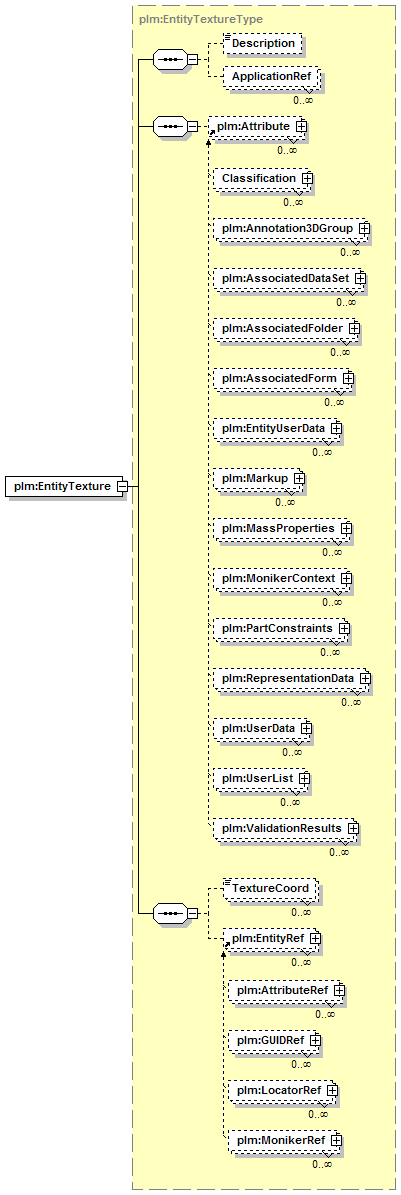Collapse the plm:EntityTexture root node
The height and width of the screenshot is (1195, 401).
pyautogui.click(x=122, y=486)
